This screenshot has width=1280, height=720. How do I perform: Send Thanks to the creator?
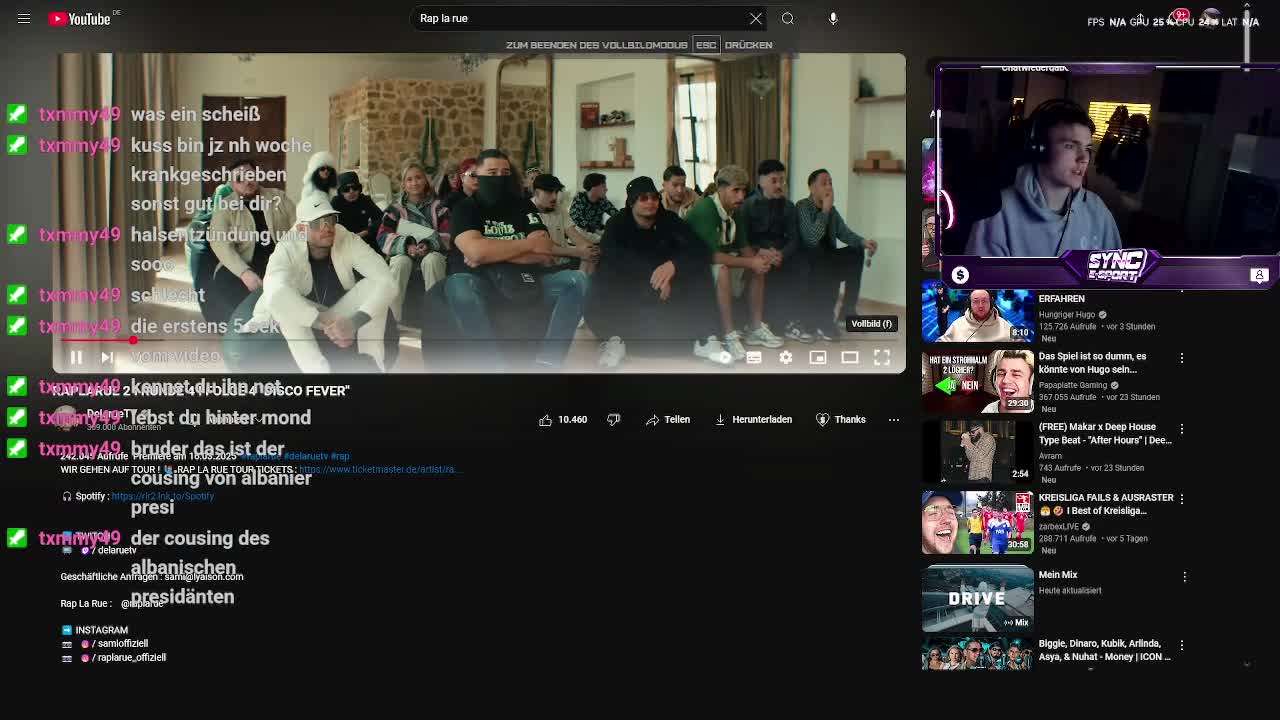tap(841, 420)
